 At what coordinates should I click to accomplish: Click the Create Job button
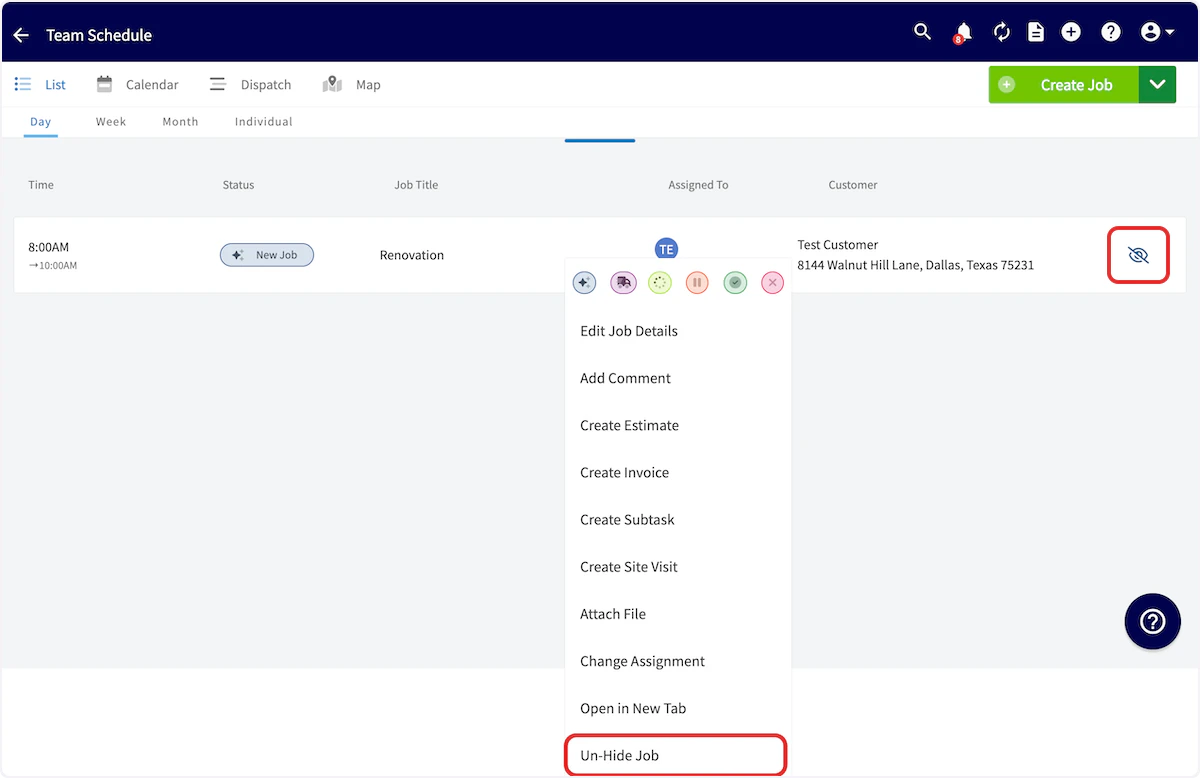[x=1064, y=85]
